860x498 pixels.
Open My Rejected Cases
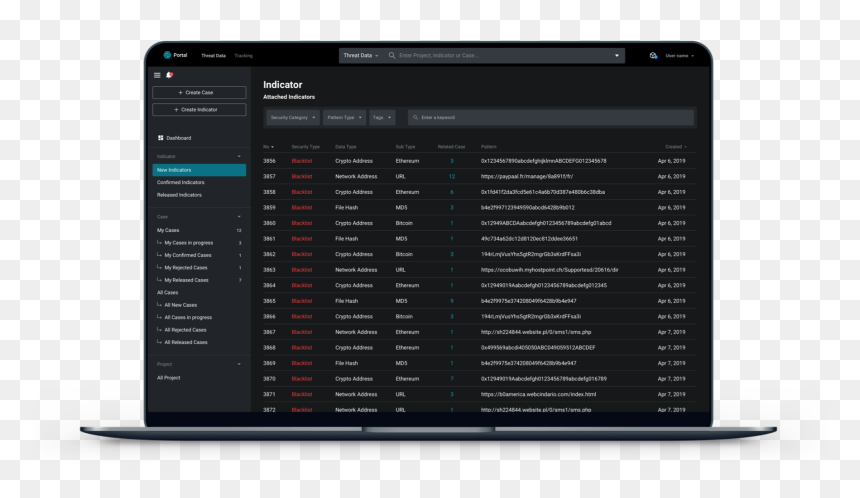pyautogui.click(x=186, y=268)
